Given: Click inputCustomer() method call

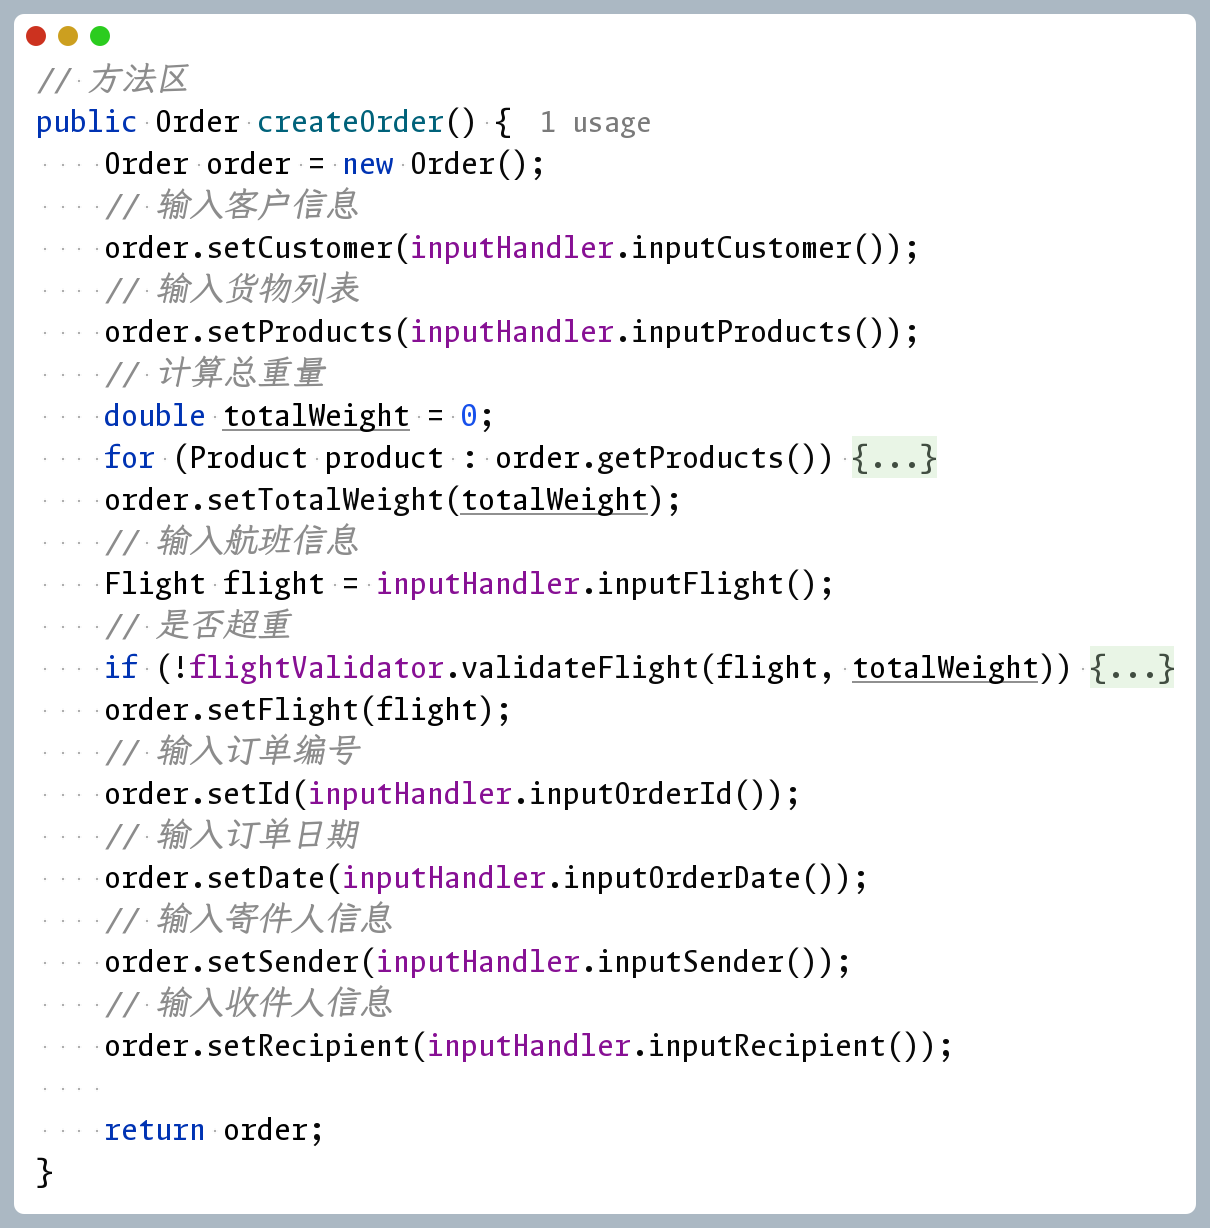Looking at the screenshot, I should point(765,248).
